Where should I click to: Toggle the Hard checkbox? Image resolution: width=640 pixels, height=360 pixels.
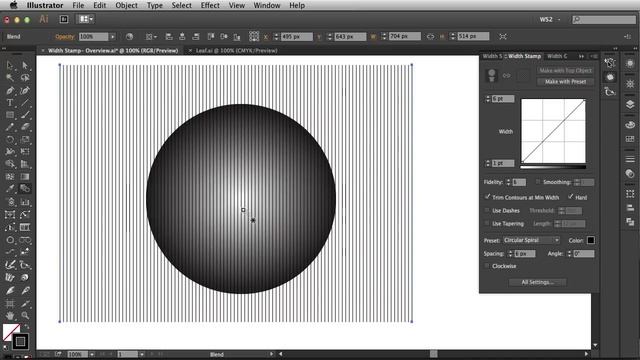click(x=571, y=197)
